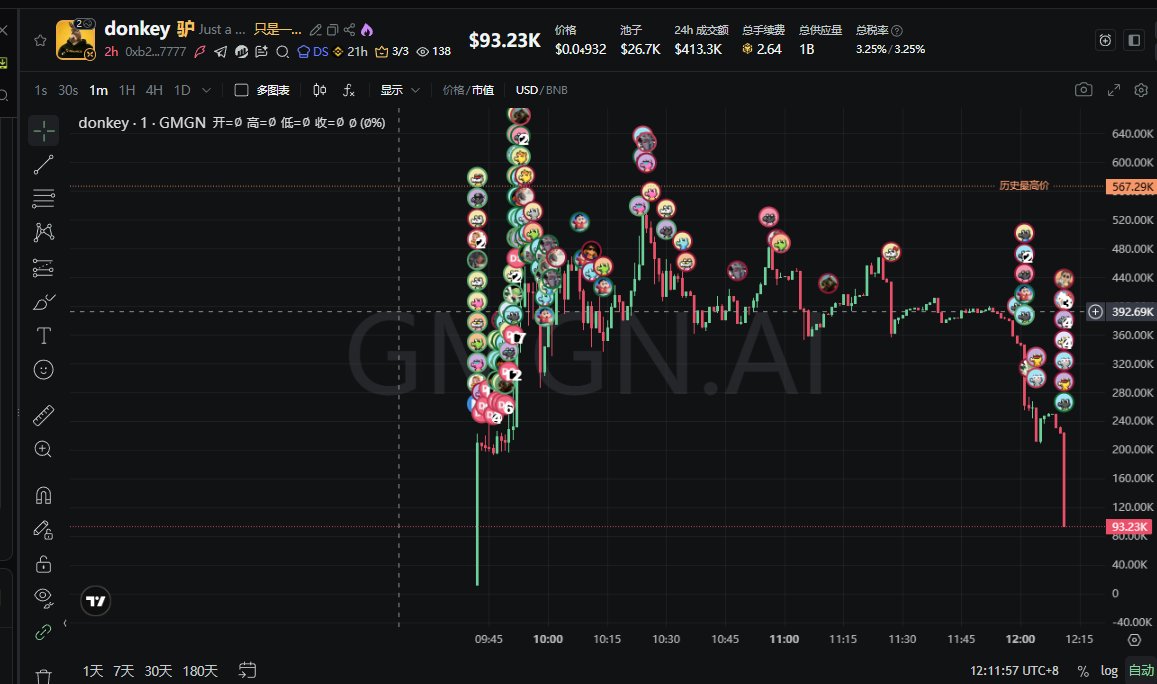Image resolution: width=1157 pixels, height=684 pixels.
Task: Set range to 180天
Action: pyautogui.click(x=200, y=671)
